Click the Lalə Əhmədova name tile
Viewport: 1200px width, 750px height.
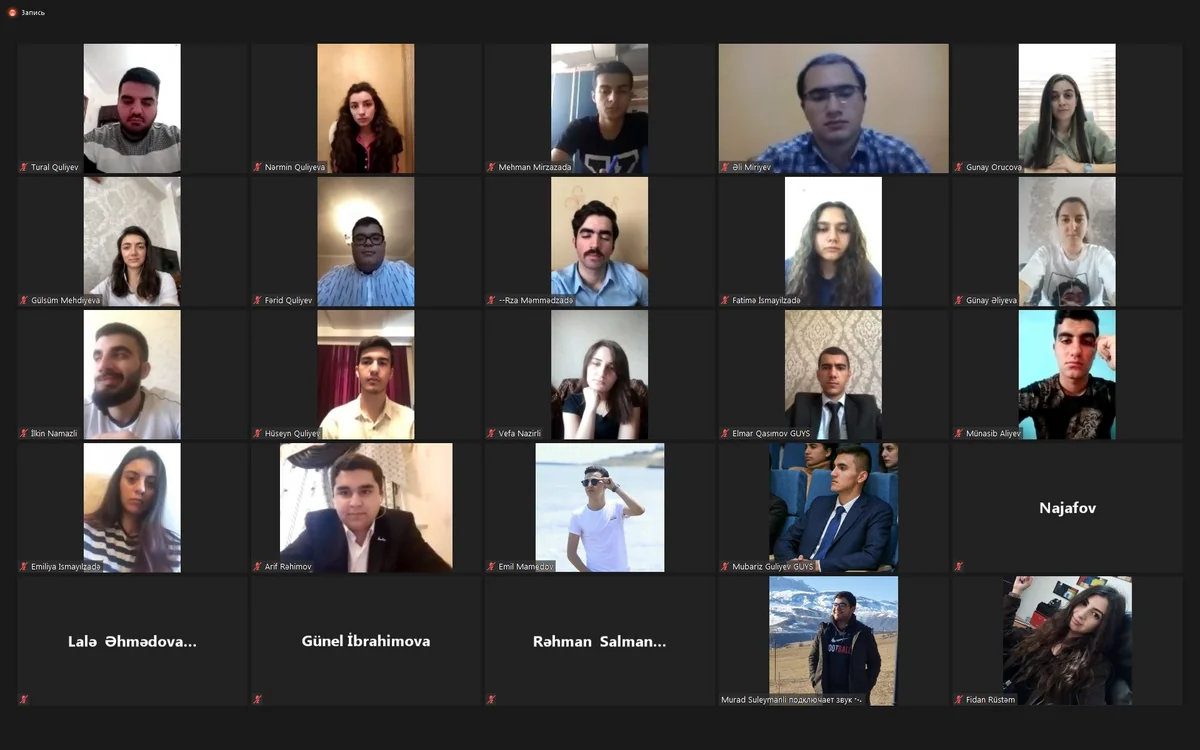pyautogui.click(x=132, y=641)
